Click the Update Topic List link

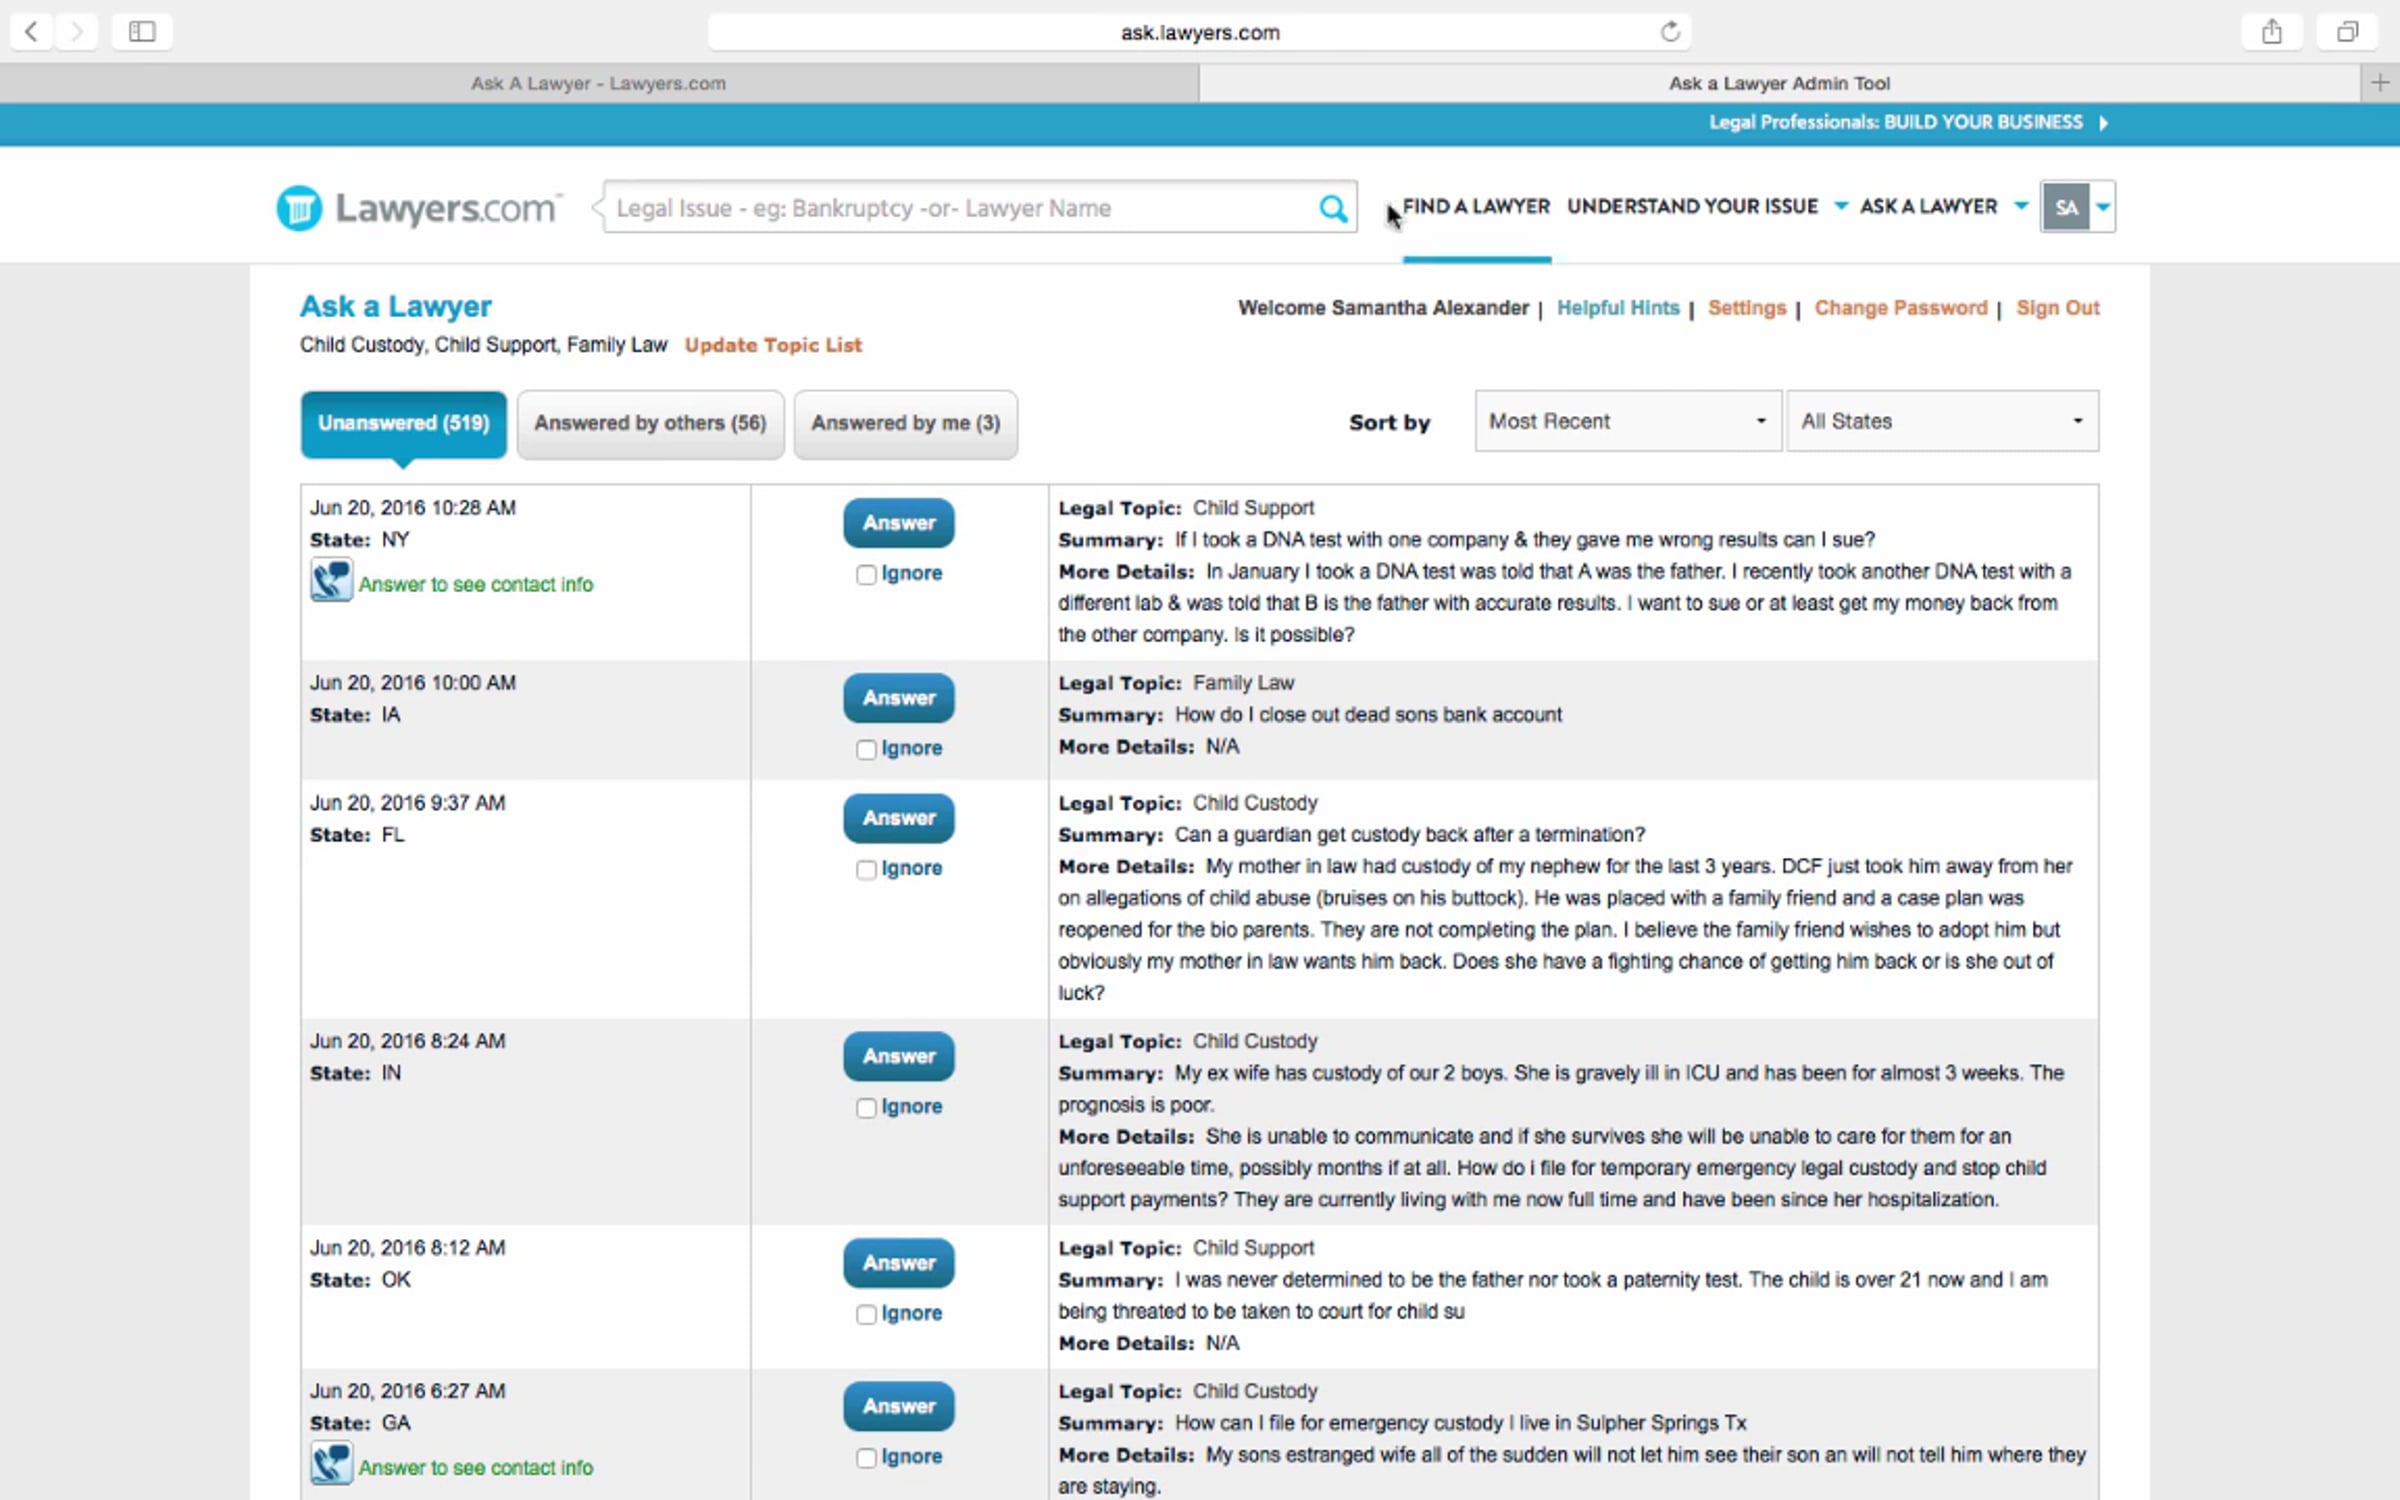pyautogui.click(x=773, y=345)
